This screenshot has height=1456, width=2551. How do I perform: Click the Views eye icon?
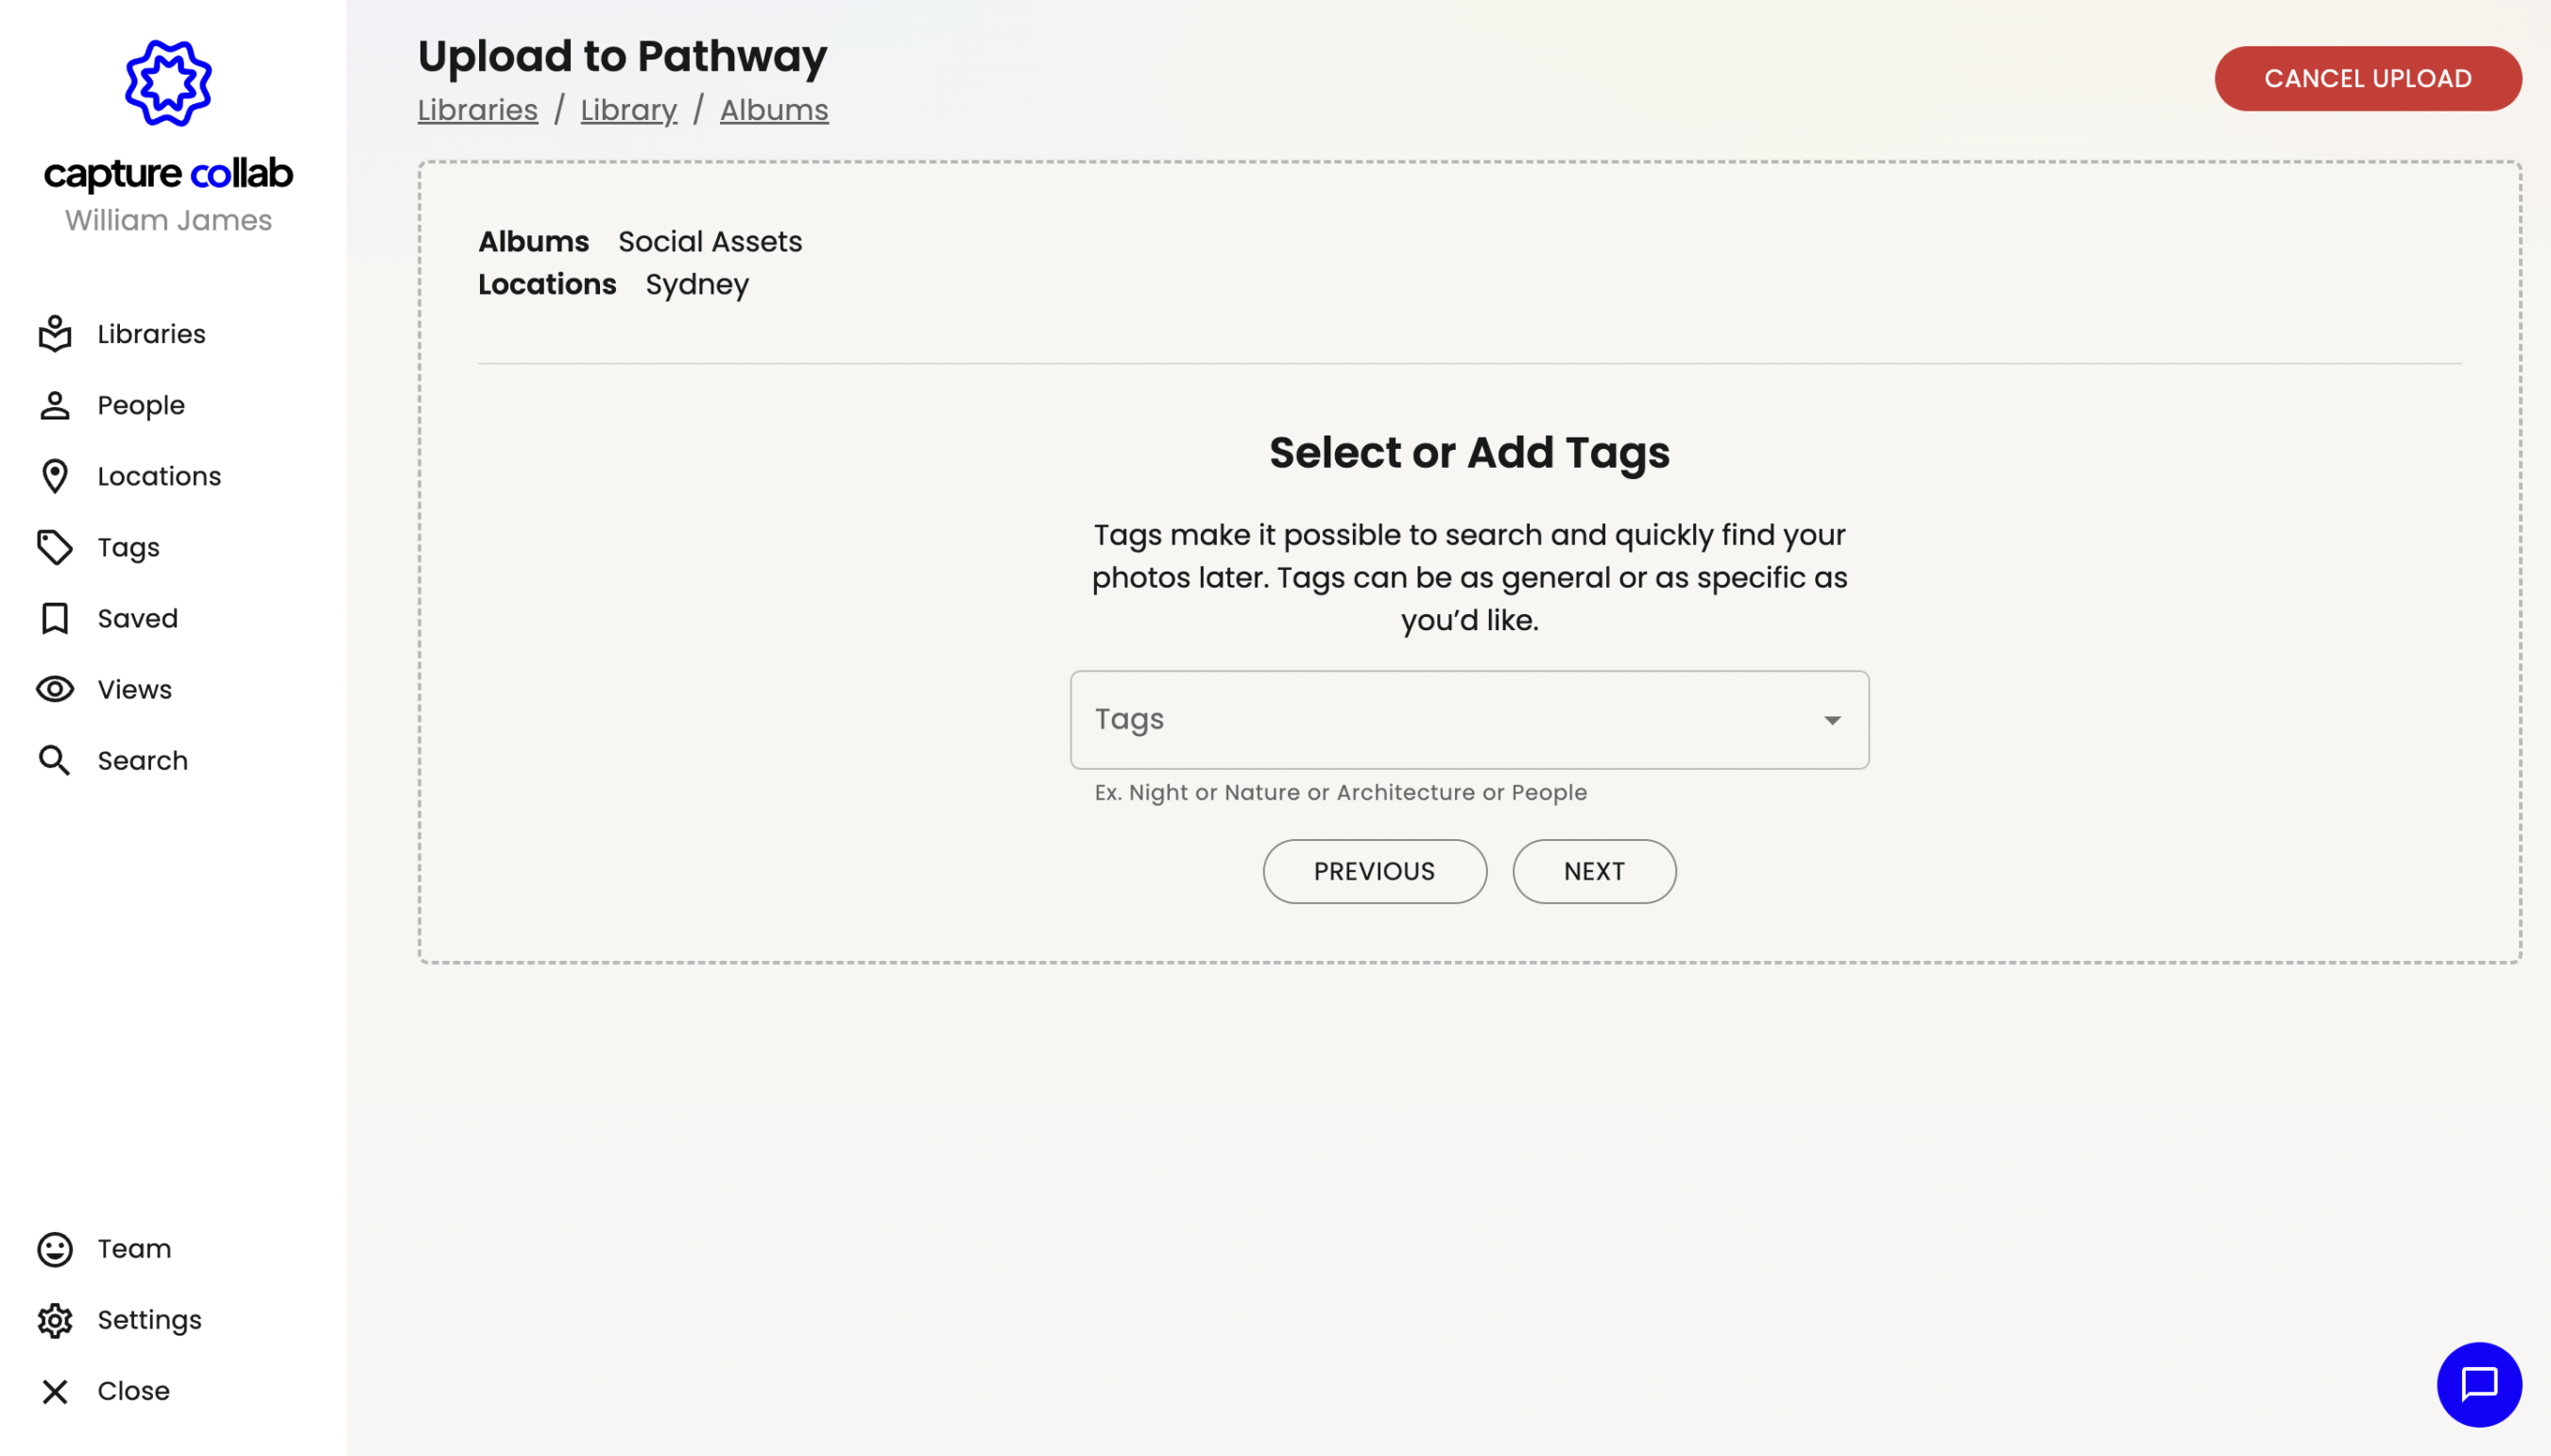tap(55, 689)
